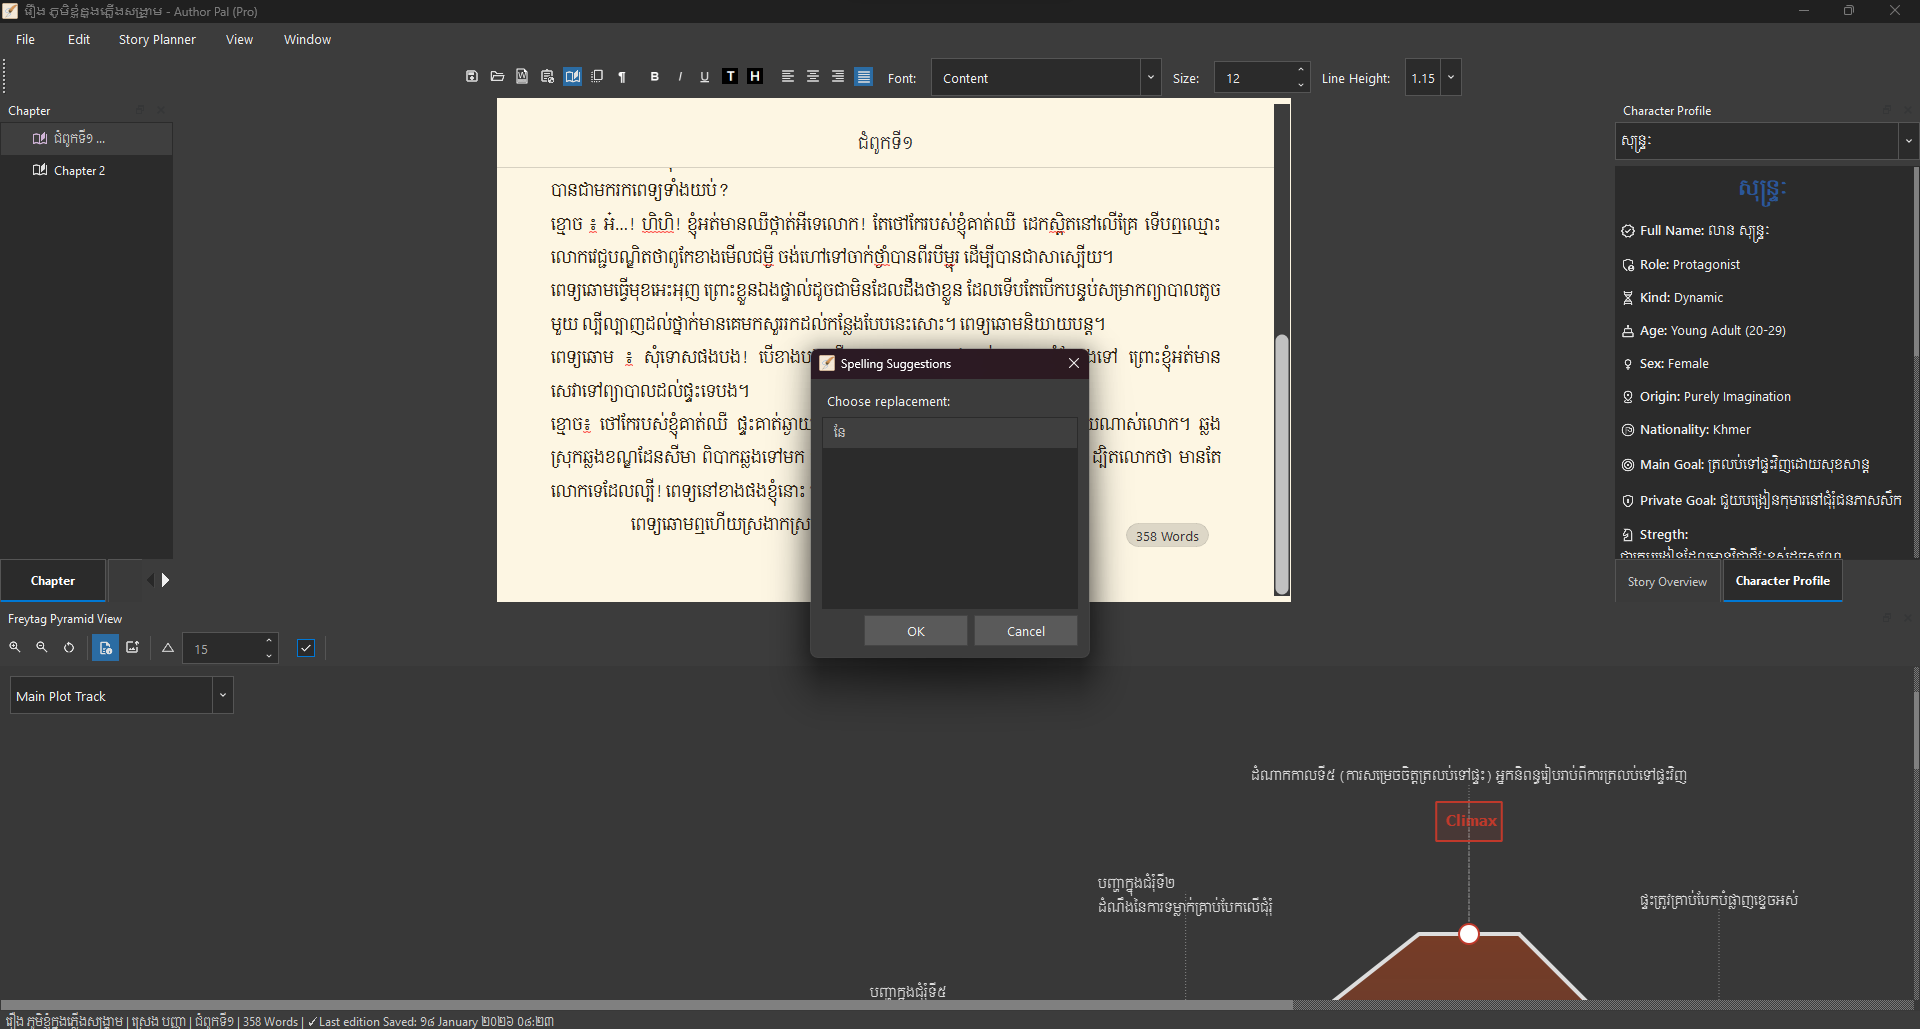Zoom in on the Freytag Pyramid view
Viewport: 1920px width, 1029px height.
pyautogui.click(x=14, y=647)
